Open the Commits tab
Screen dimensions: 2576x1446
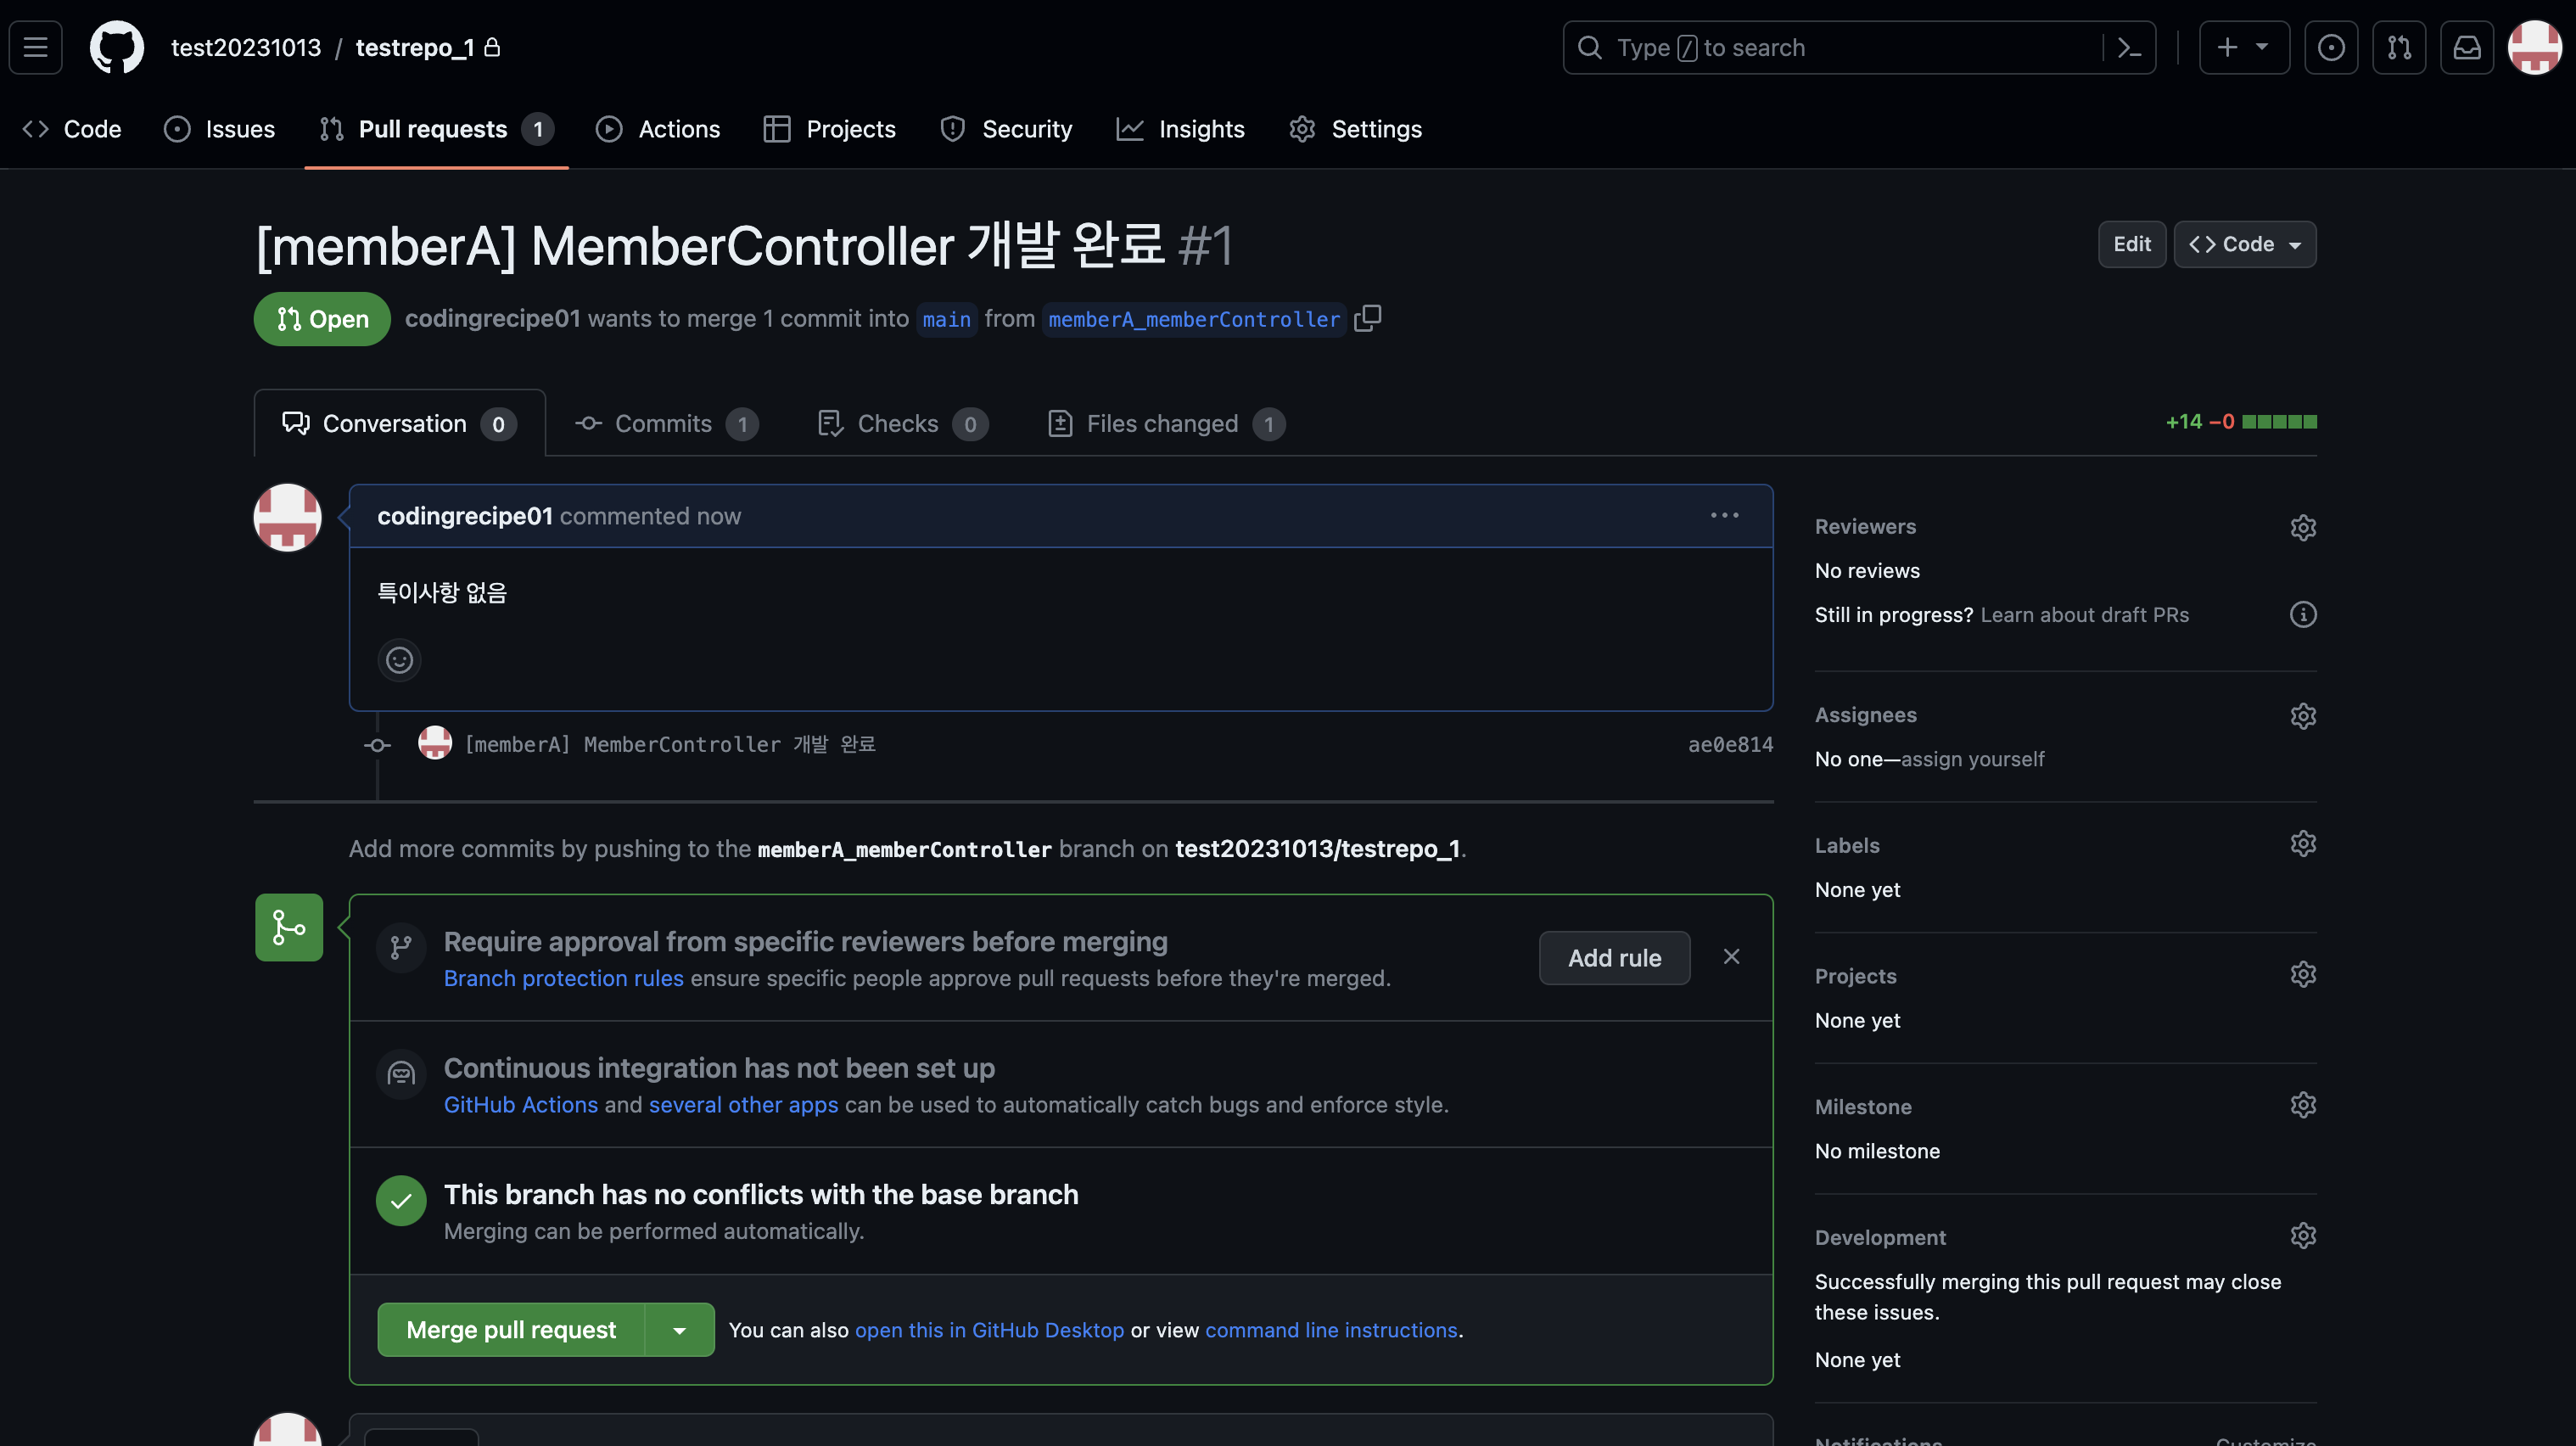[x=665, y=424]
